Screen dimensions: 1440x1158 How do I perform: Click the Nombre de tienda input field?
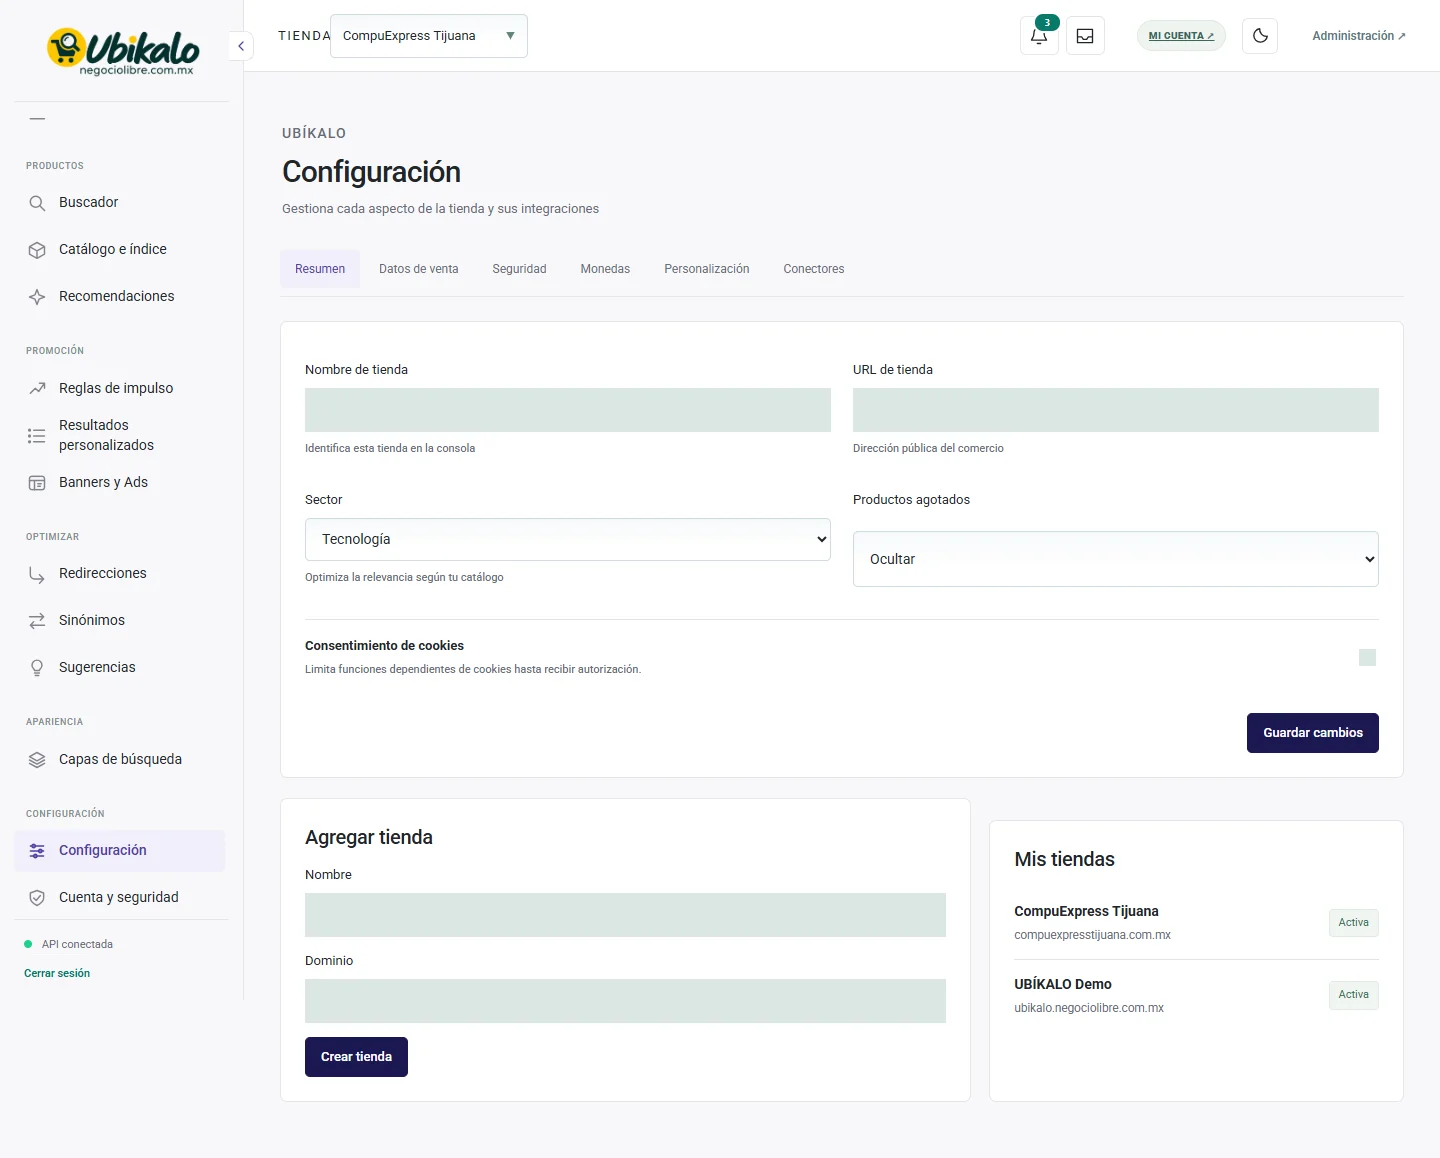[x=567, y=410]
